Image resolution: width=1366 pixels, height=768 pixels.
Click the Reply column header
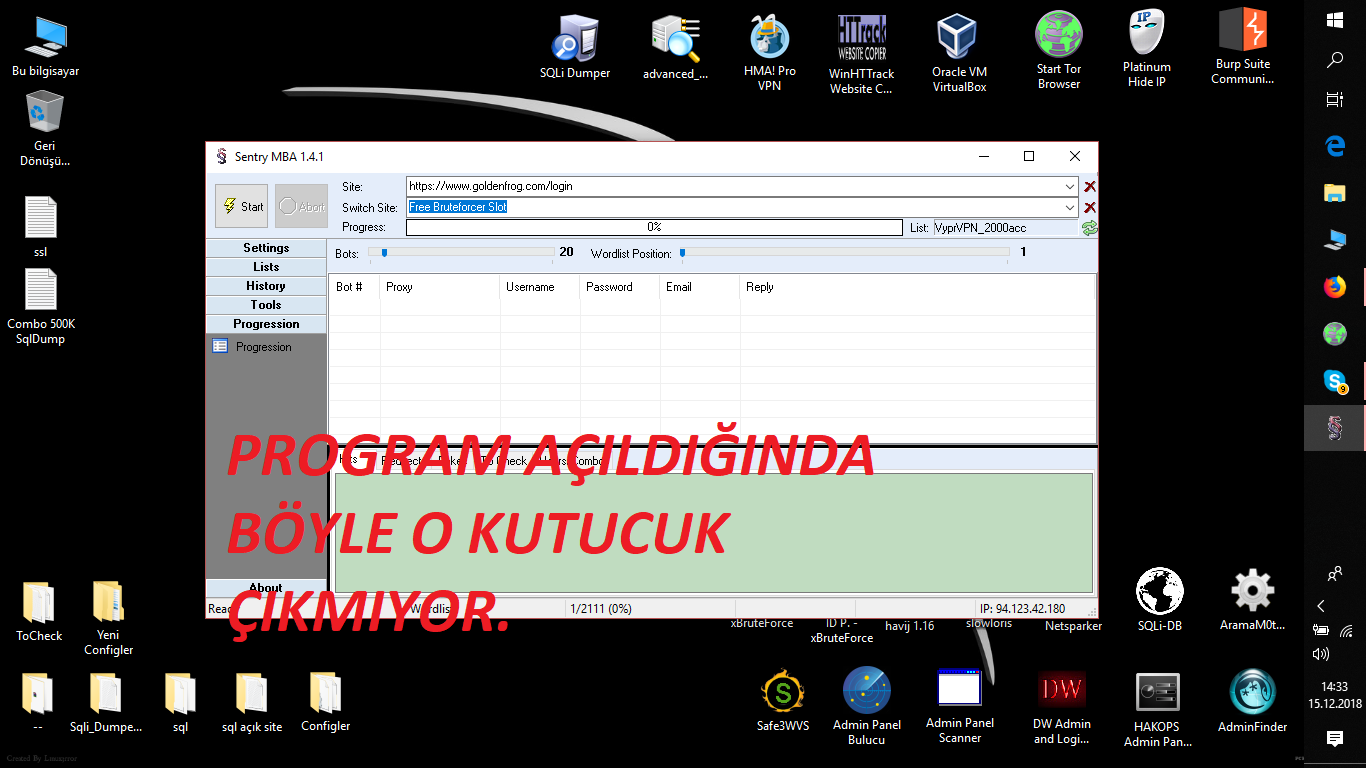pos(918,287)
